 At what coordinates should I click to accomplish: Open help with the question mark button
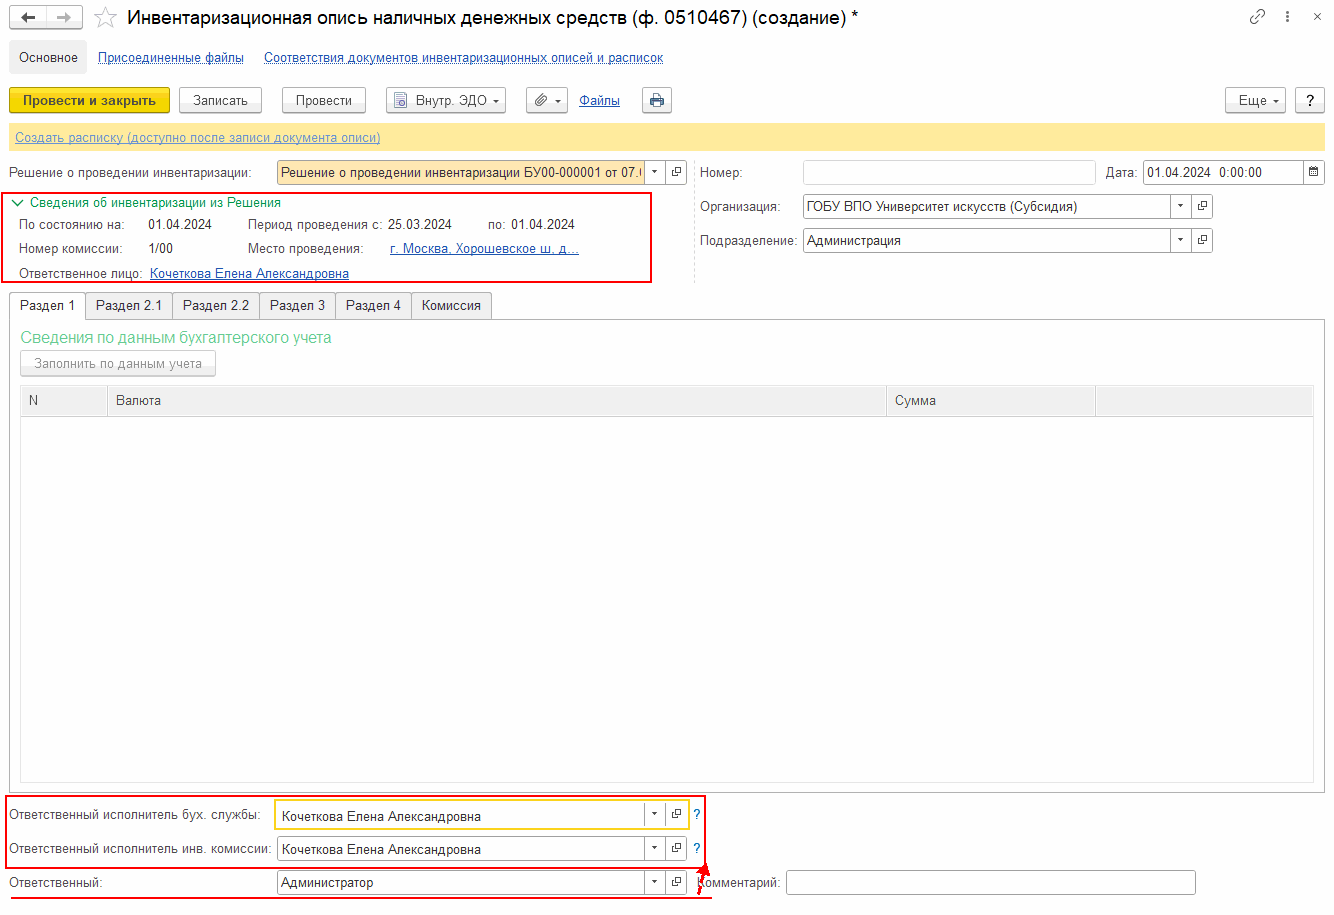pos(1310,100)
